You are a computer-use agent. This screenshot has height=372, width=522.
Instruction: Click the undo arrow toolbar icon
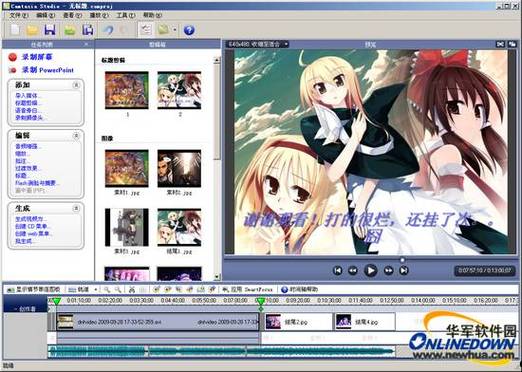coord(108,30)
